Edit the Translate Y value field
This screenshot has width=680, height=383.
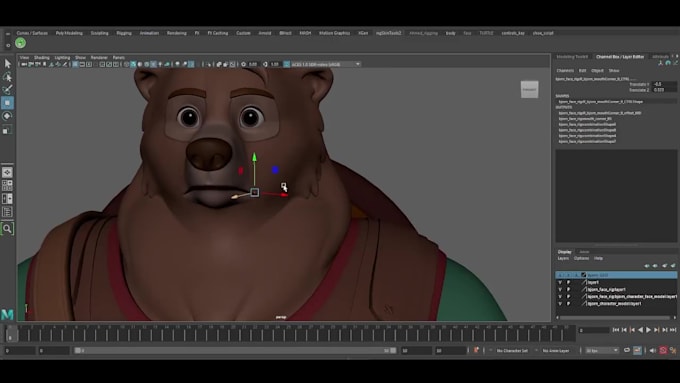tap(664, 84)
